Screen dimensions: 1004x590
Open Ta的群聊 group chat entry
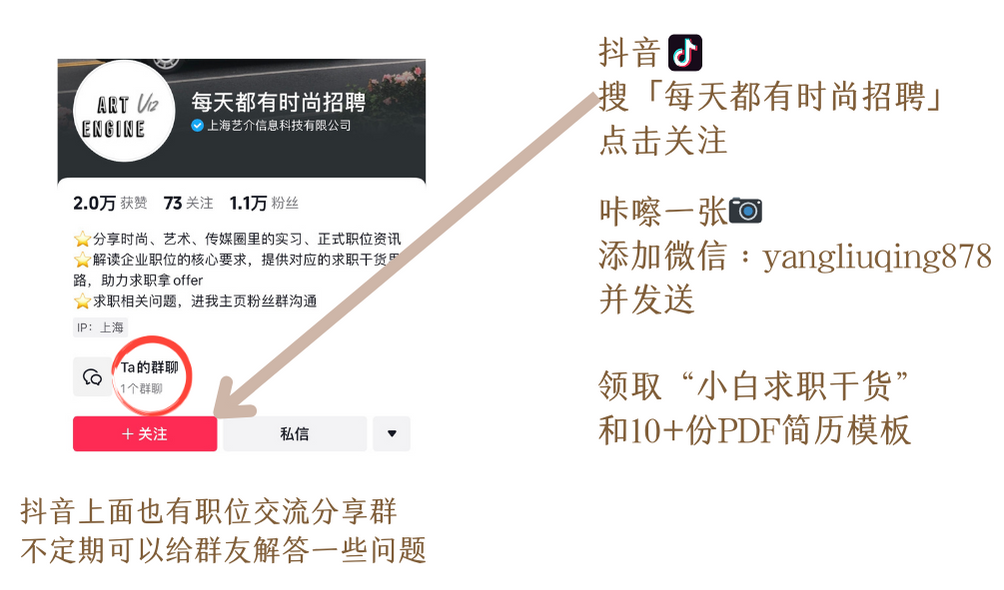150,377
